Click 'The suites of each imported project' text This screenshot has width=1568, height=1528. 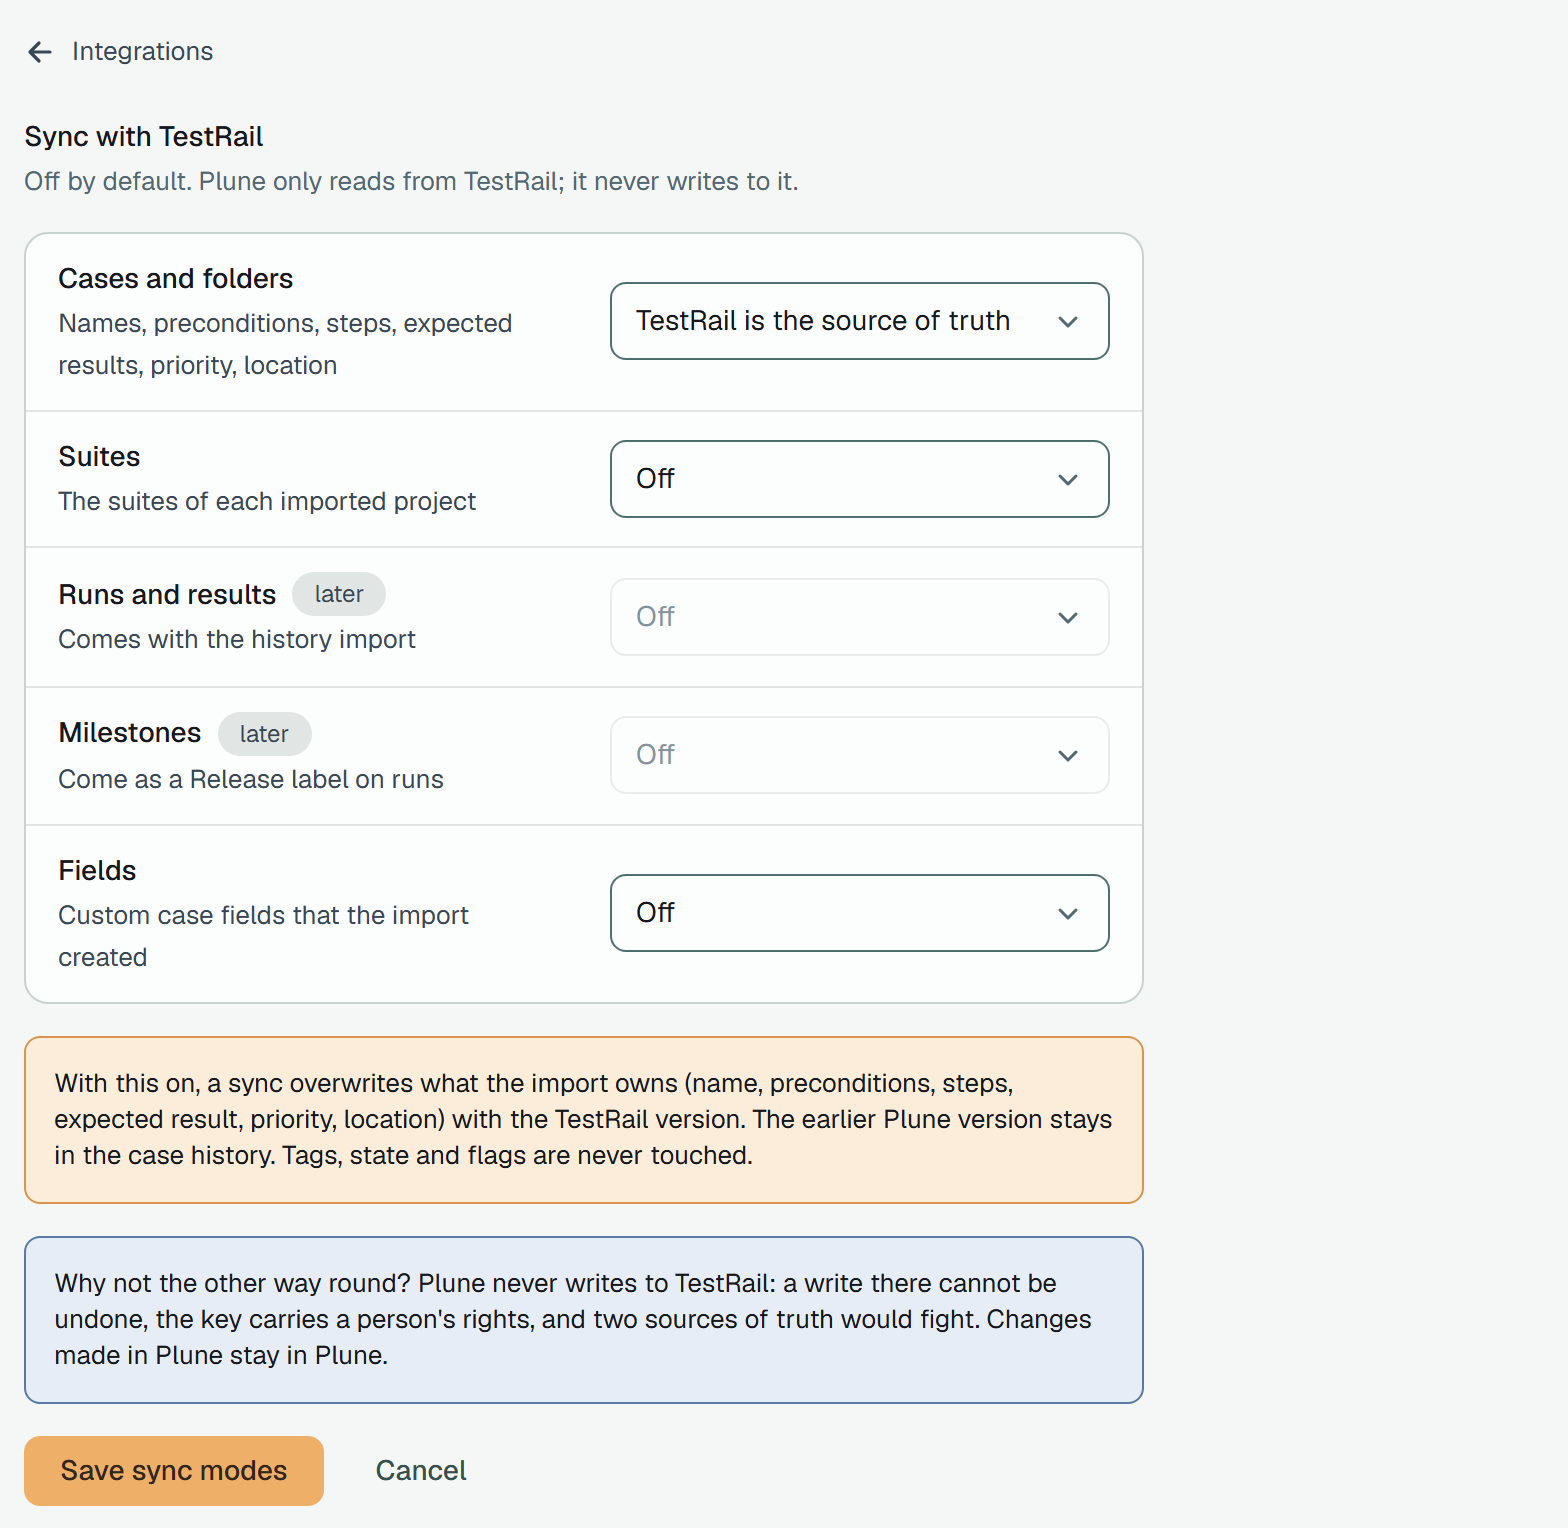[267, 501]
